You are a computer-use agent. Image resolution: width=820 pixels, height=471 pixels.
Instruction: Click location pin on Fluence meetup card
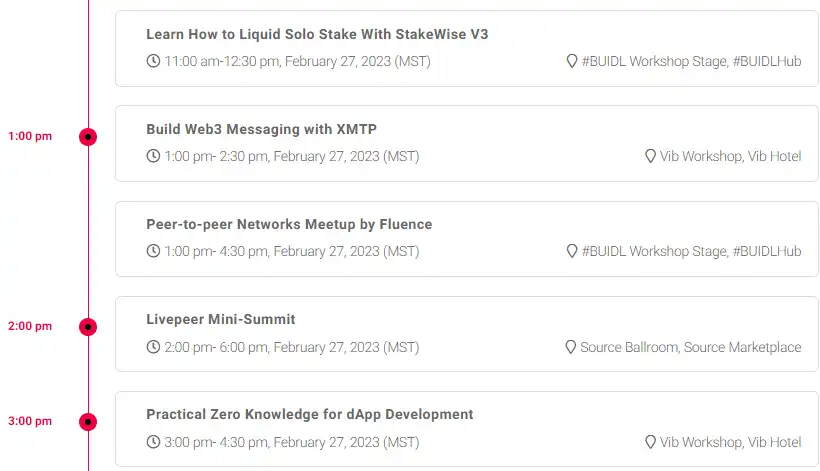coord(572,251)
